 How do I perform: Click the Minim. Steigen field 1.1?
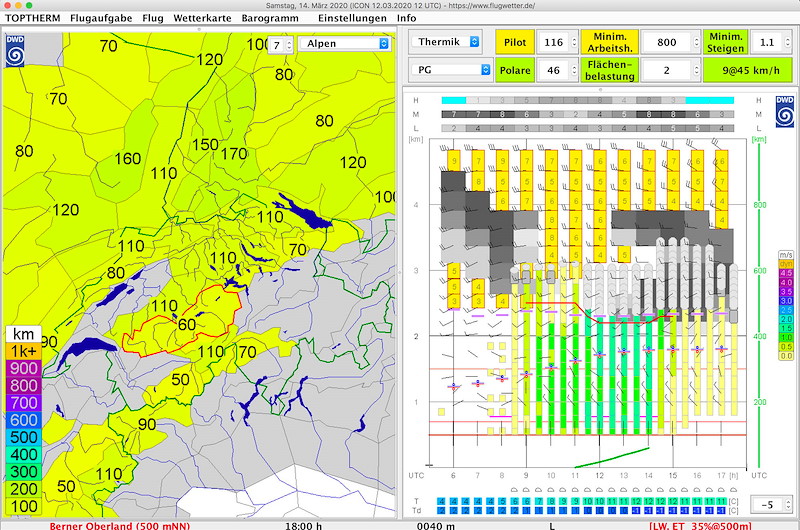(x=768, y=42)
